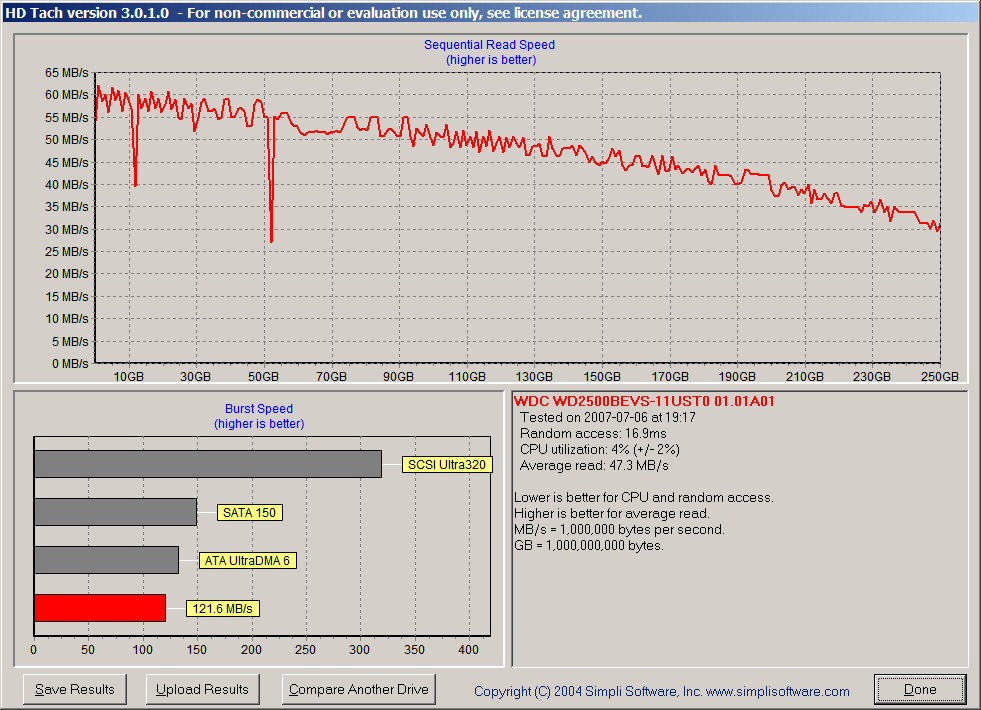Click the gray SATA 150 bar
Screen dimensions: 981x710
[116, 512]
